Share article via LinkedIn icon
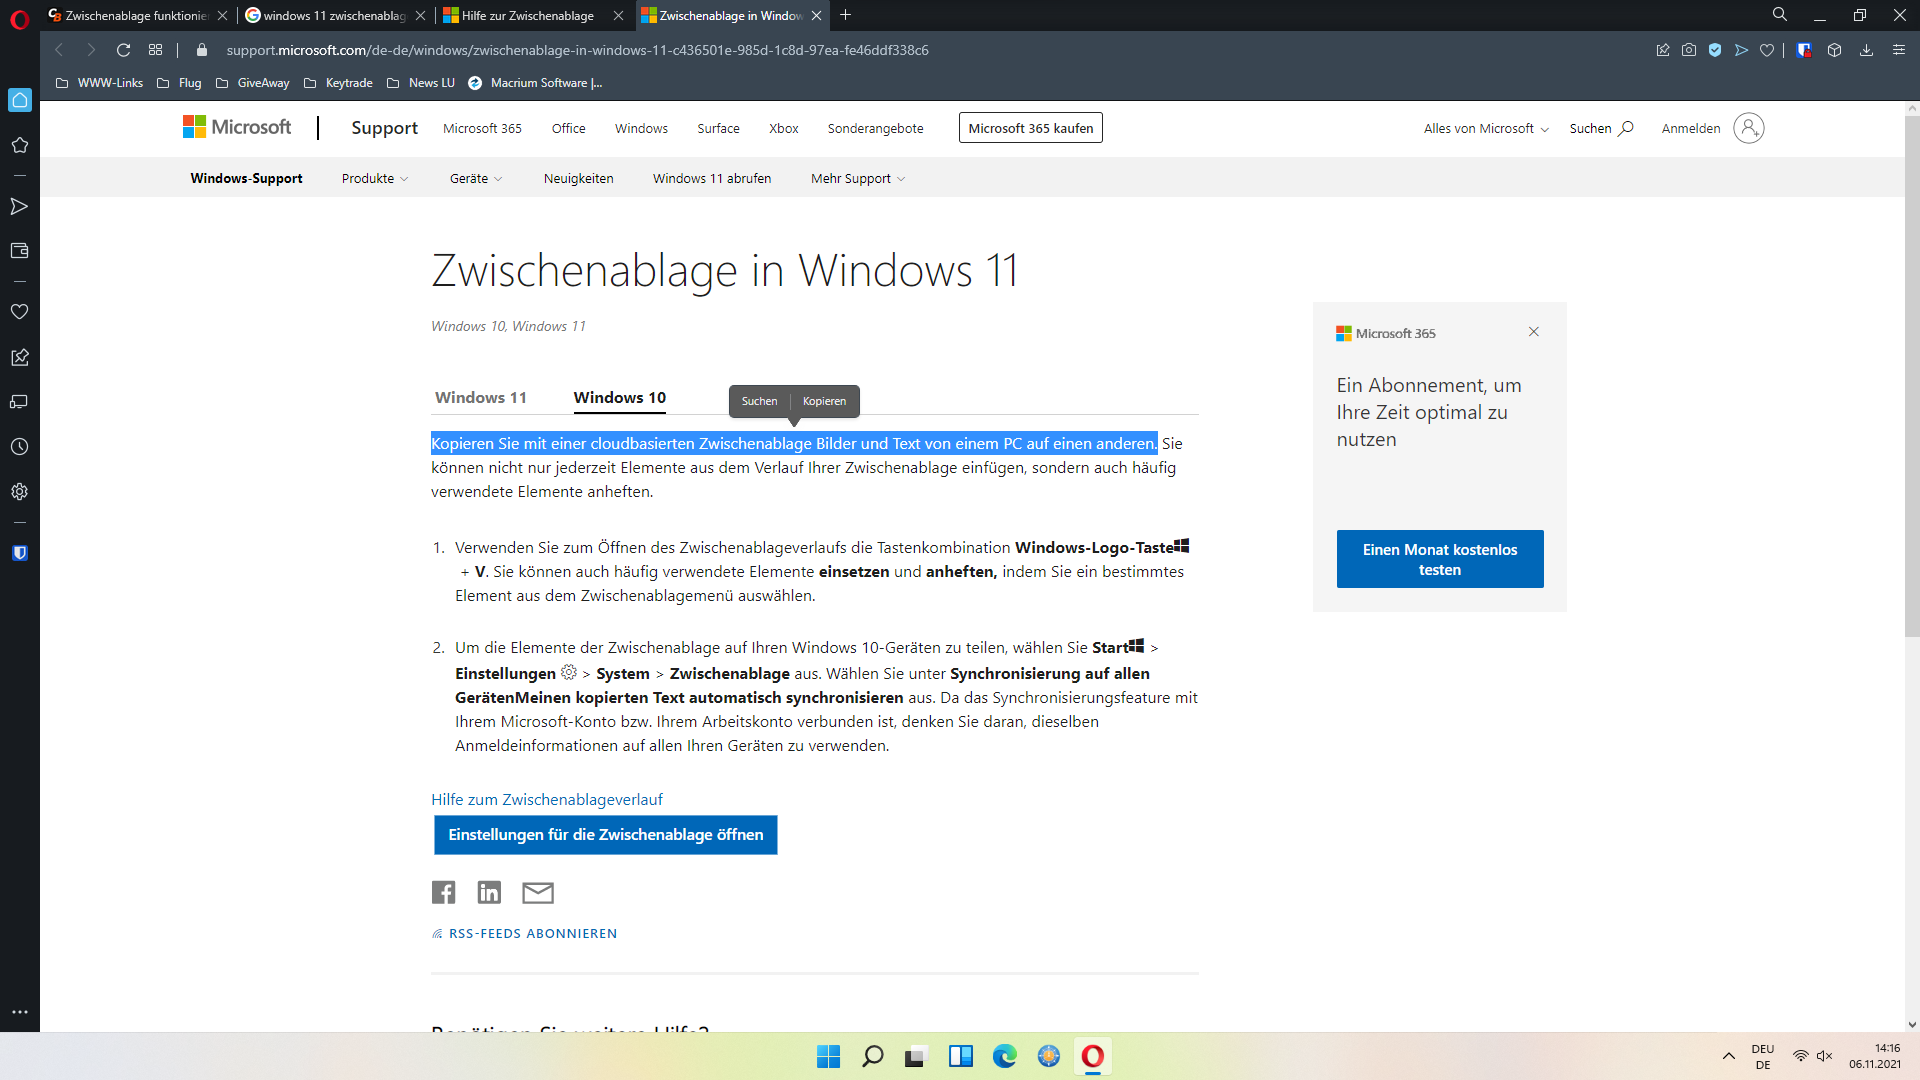 coord(489,892)
